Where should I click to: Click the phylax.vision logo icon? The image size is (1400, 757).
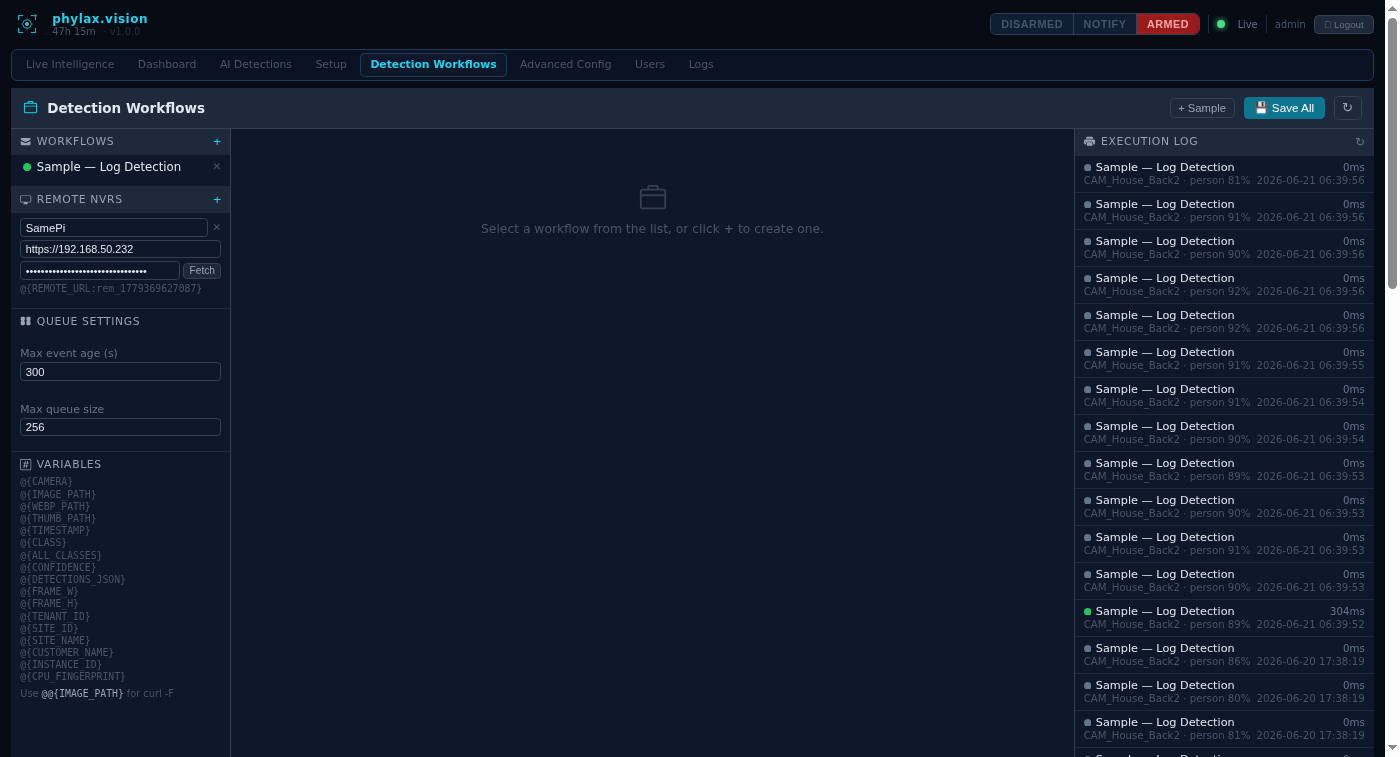[27, 24]
